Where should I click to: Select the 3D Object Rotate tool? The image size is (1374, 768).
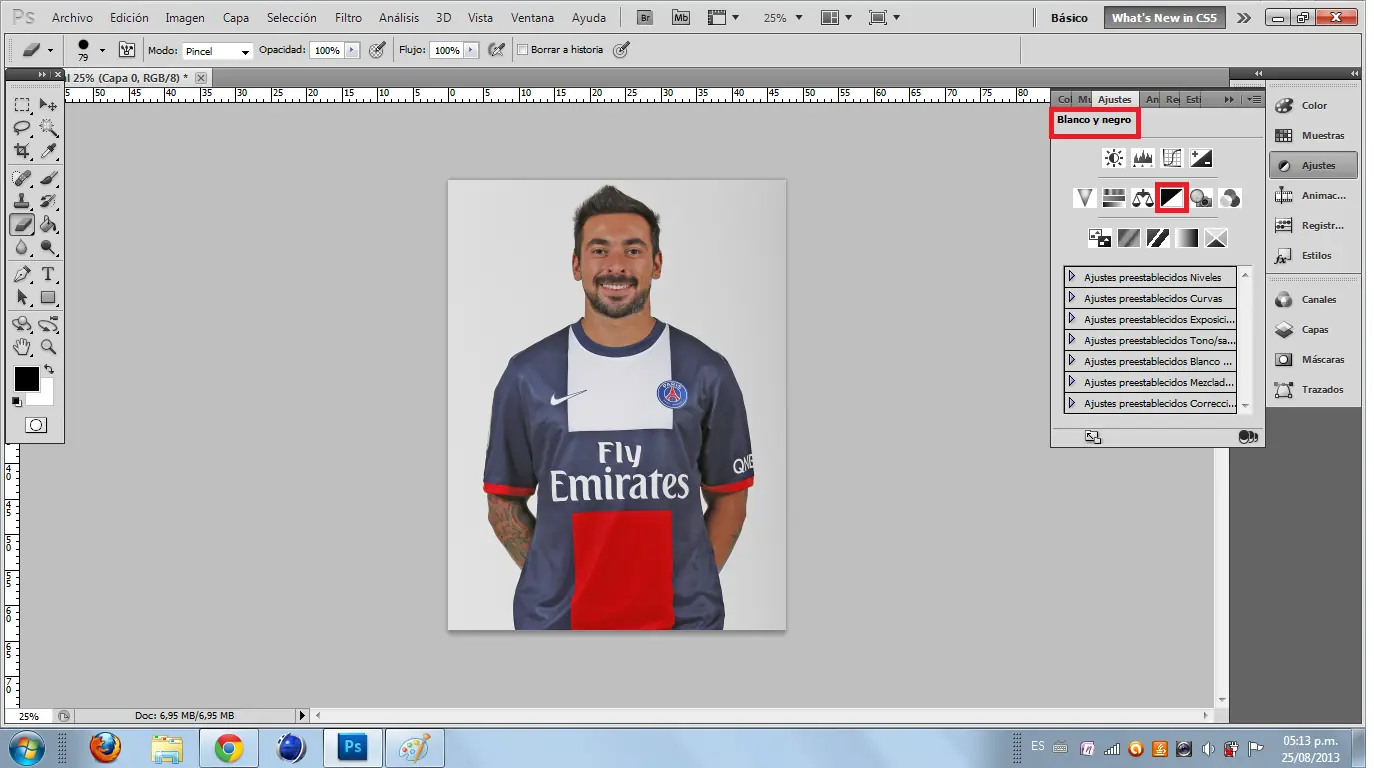[x=22, y=324]
